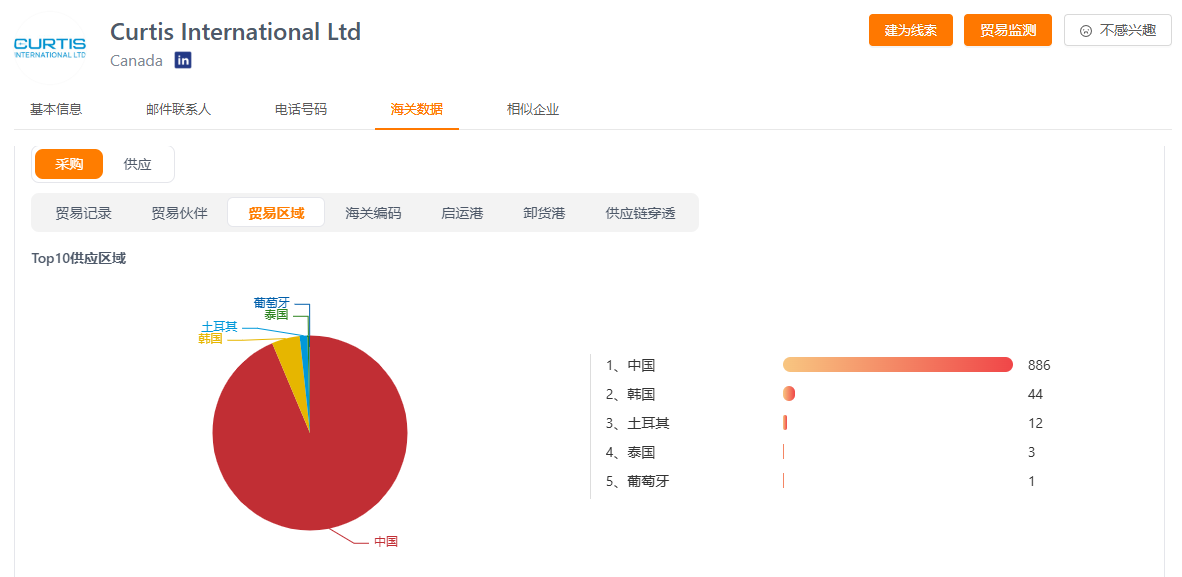The image size is (1182, 577).
Task: Select the 贸易区域 sub-tab
Action: pos(277,213)
